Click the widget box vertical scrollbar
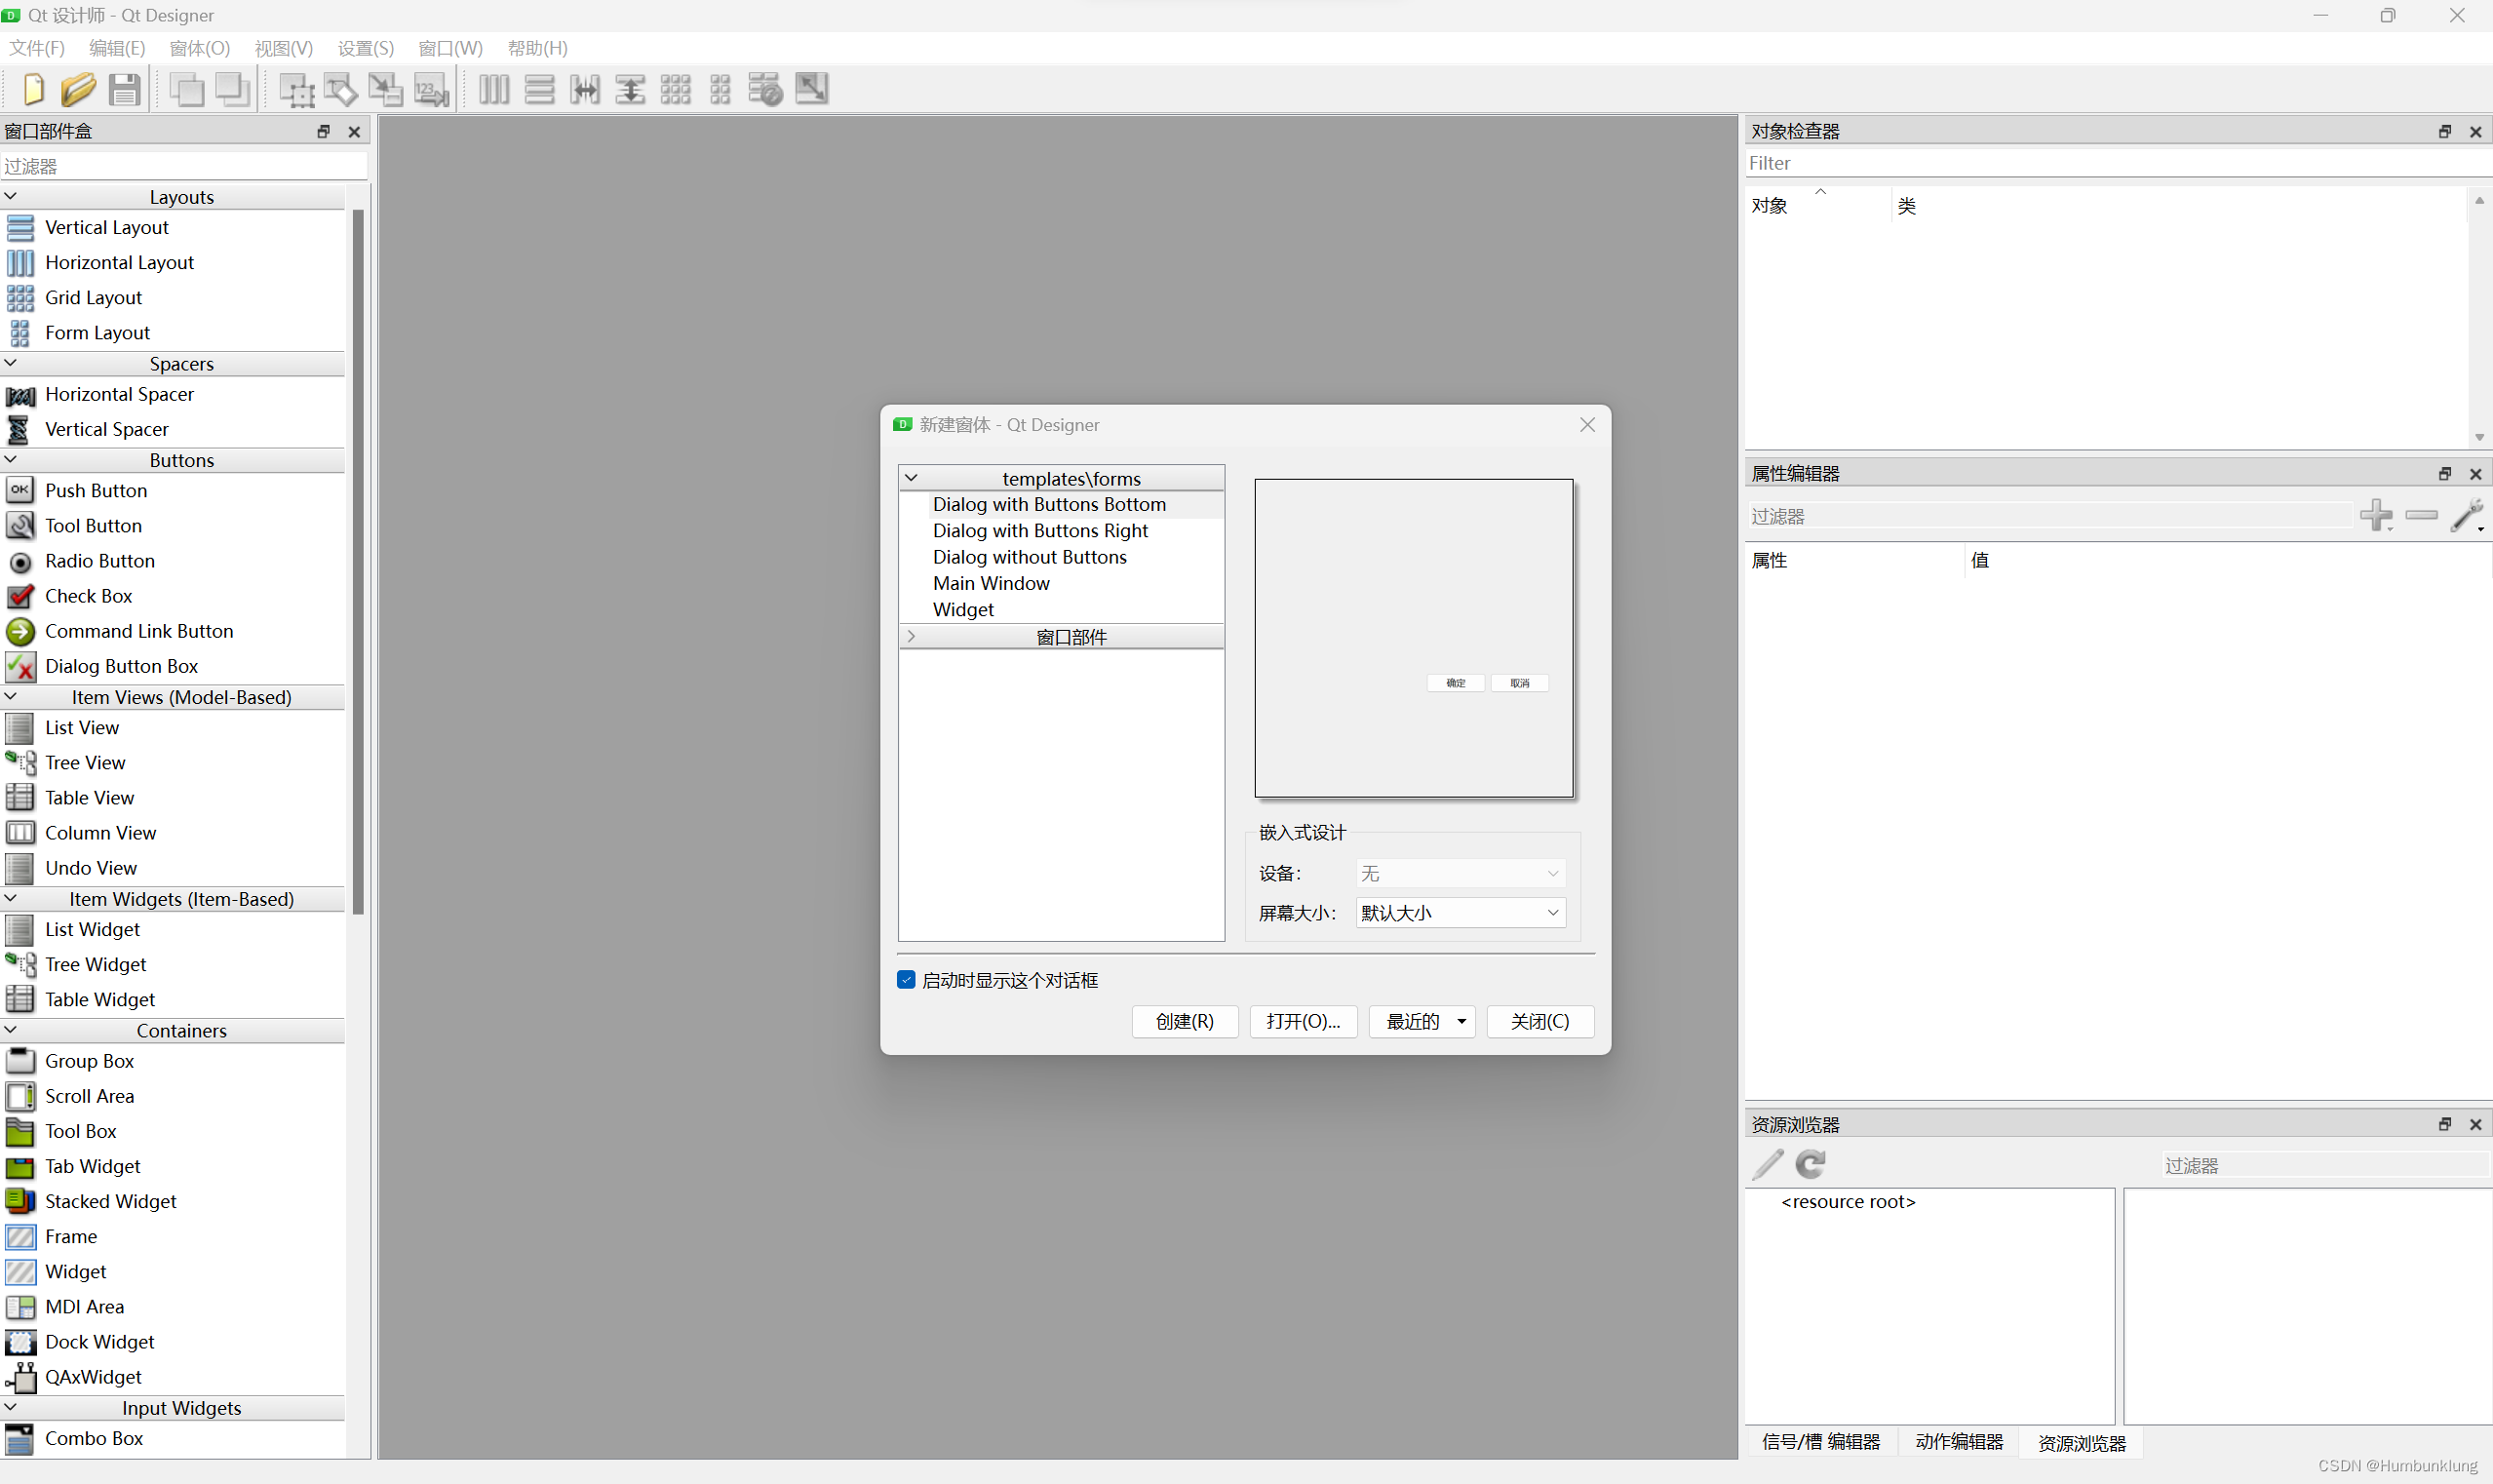Image resolution: width=2493 pixels, height=1484 pixels. (x=358, y=560)
